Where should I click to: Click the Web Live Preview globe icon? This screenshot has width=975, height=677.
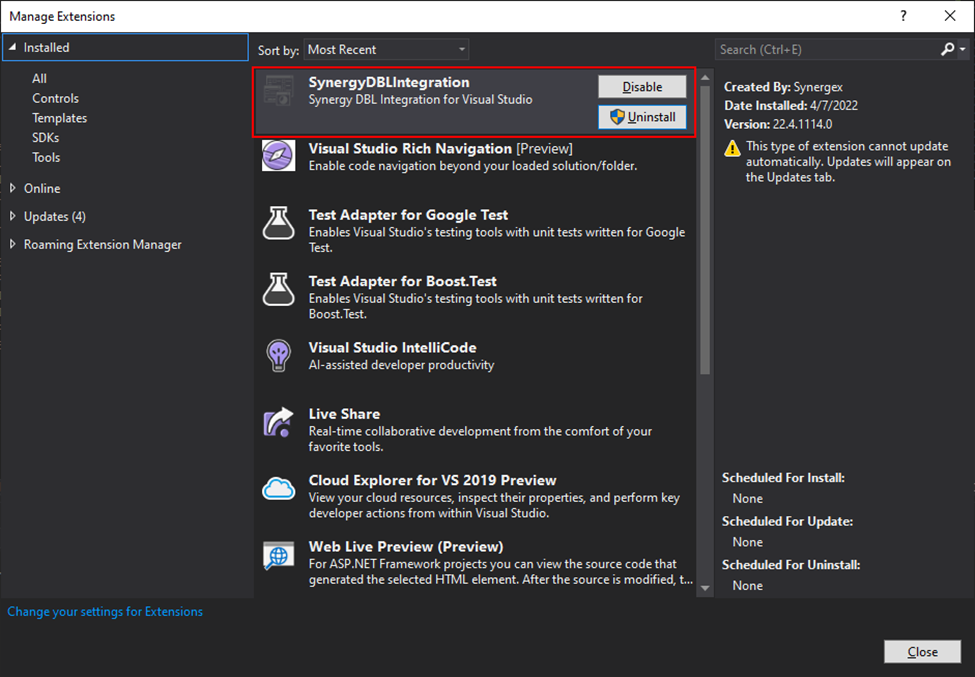(x=279, y=555)
